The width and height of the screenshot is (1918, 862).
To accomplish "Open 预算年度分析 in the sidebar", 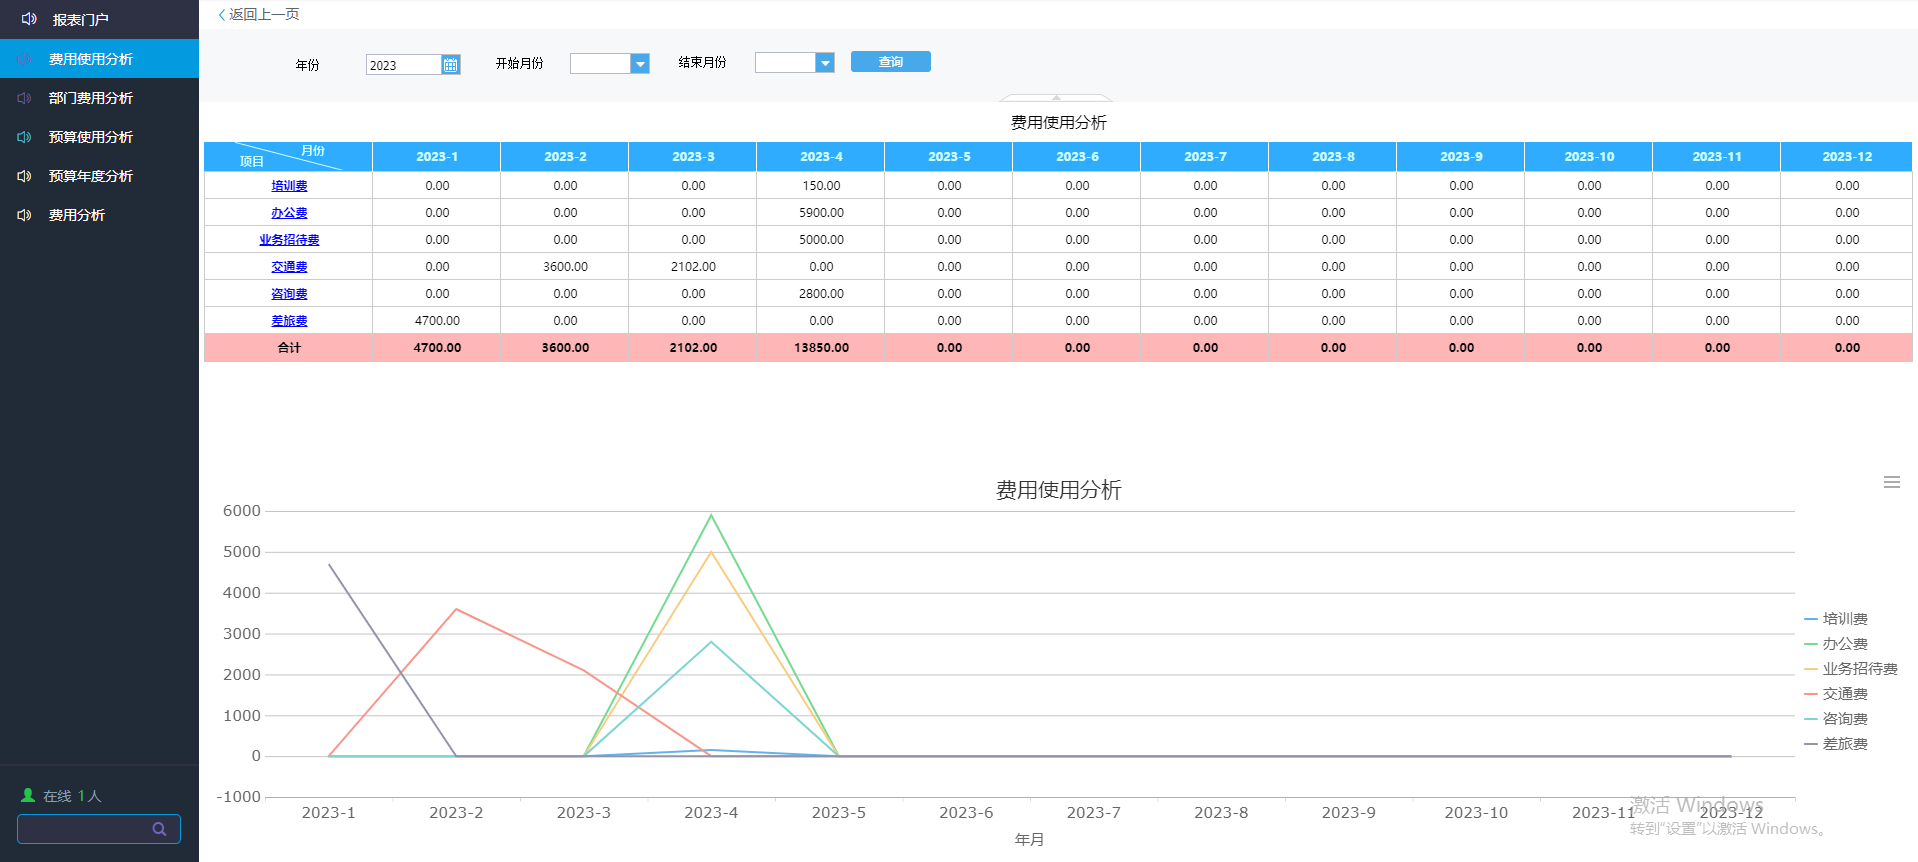I will pyautogui.click(x=90, y=176).
